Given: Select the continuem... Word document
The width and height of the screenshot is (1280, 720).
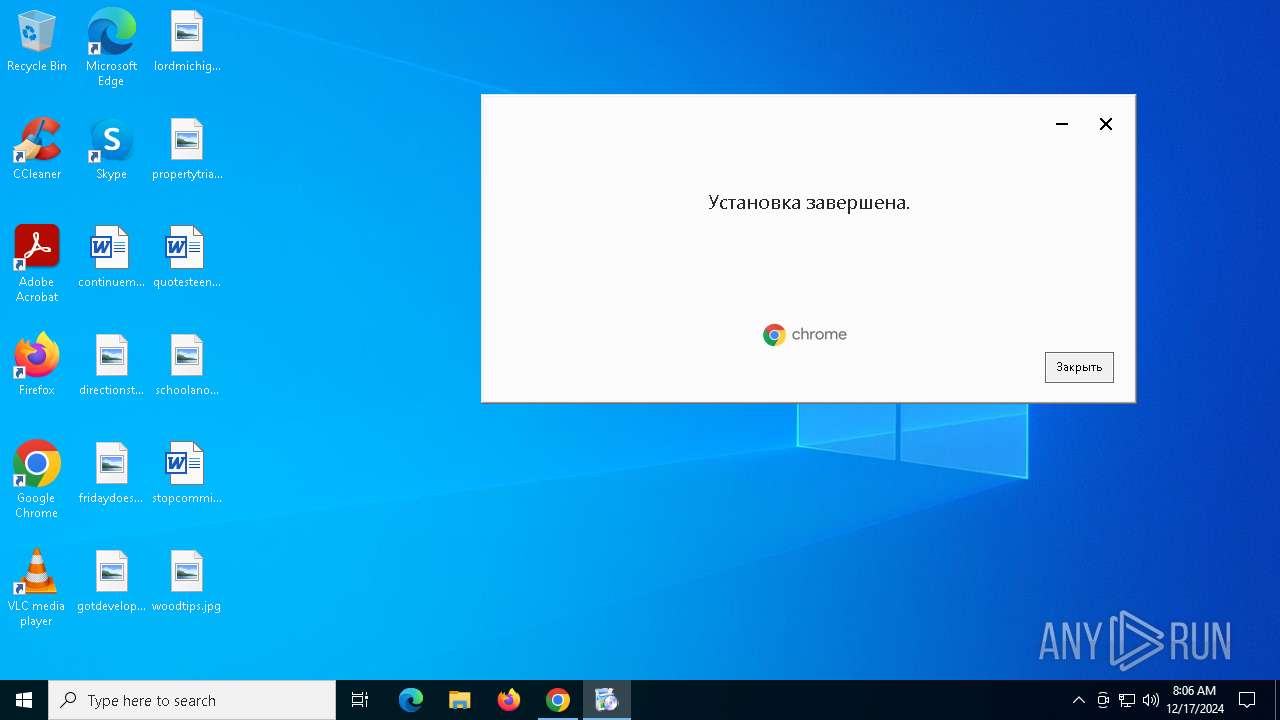Looking at the screenshot, I should point(111,258).
